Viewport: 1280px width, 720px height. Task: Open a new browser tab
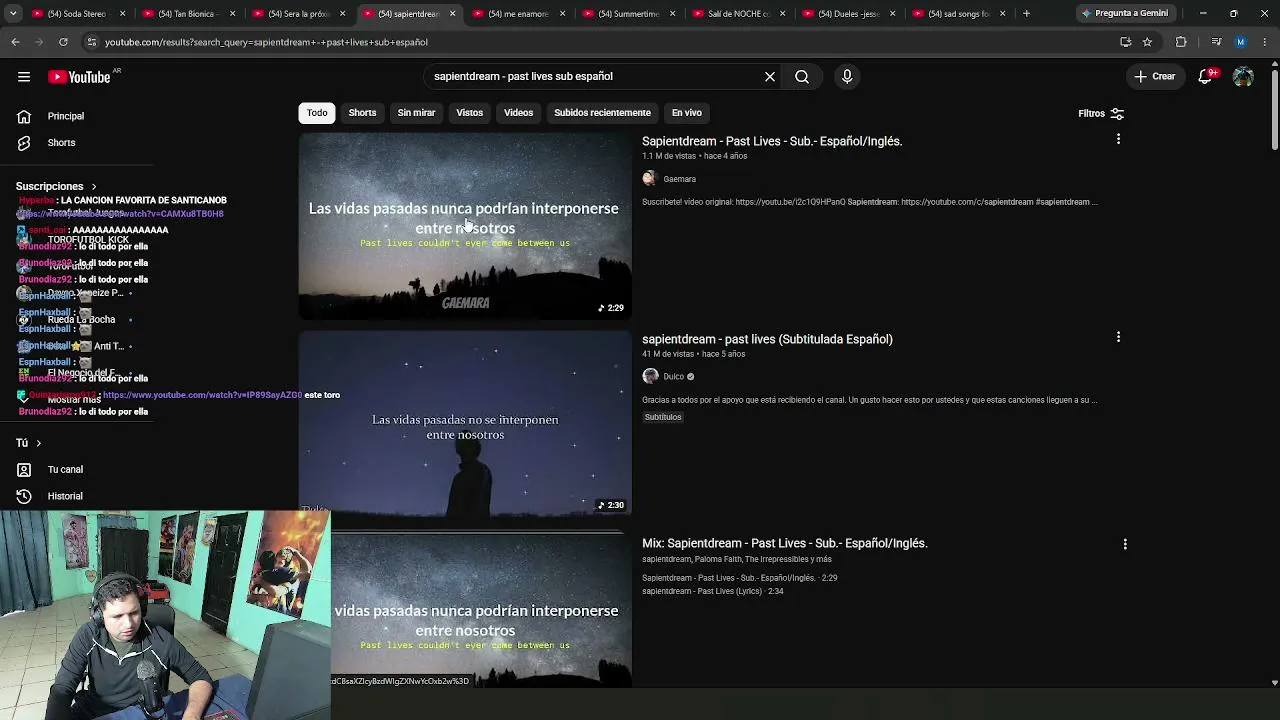tap(1026, 14)
